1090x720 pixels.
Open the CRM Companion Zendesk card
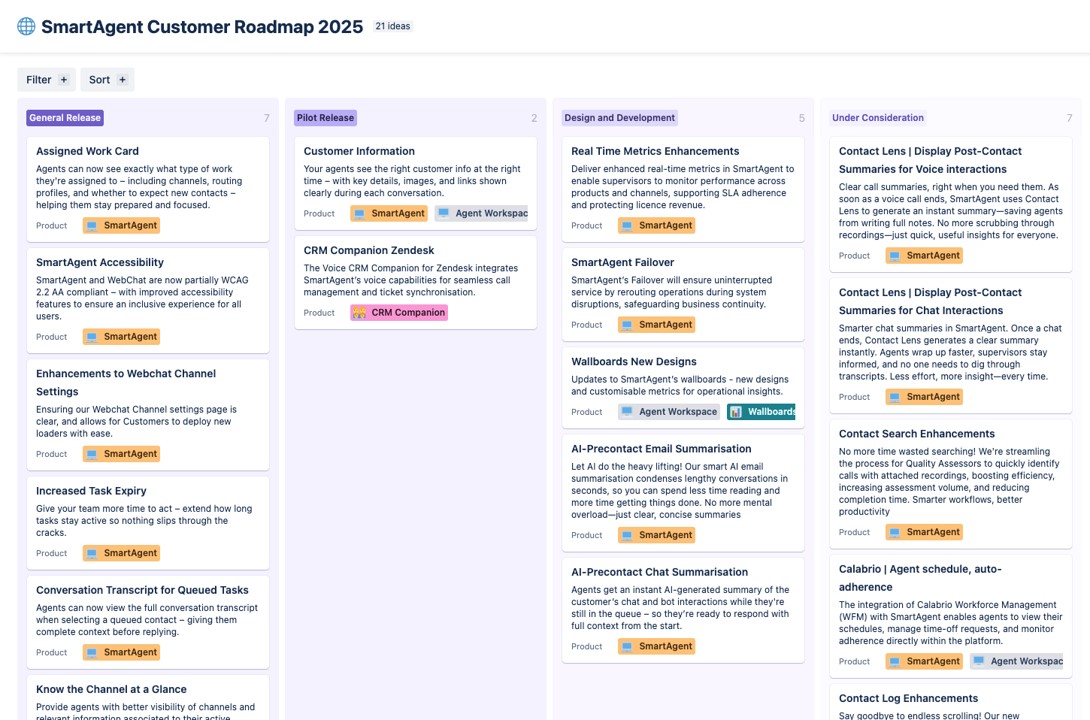pos(369,250)
